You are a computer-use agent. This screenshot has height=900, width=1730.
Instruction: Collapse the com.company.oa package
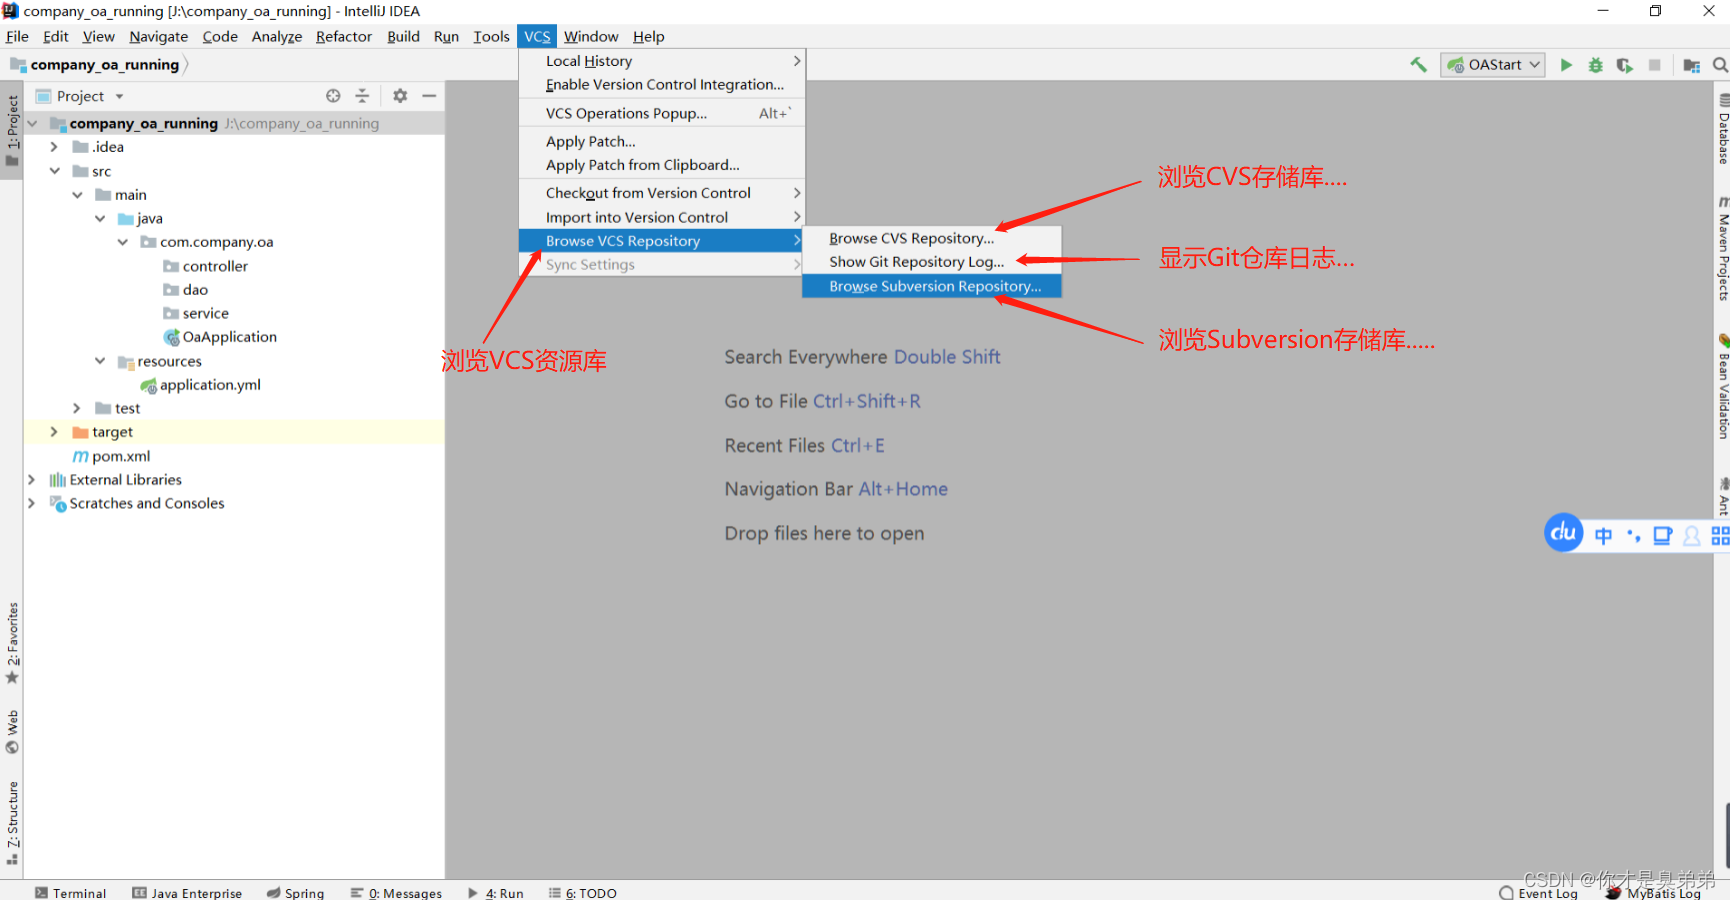pyautogui.click(x=122, y=242)
